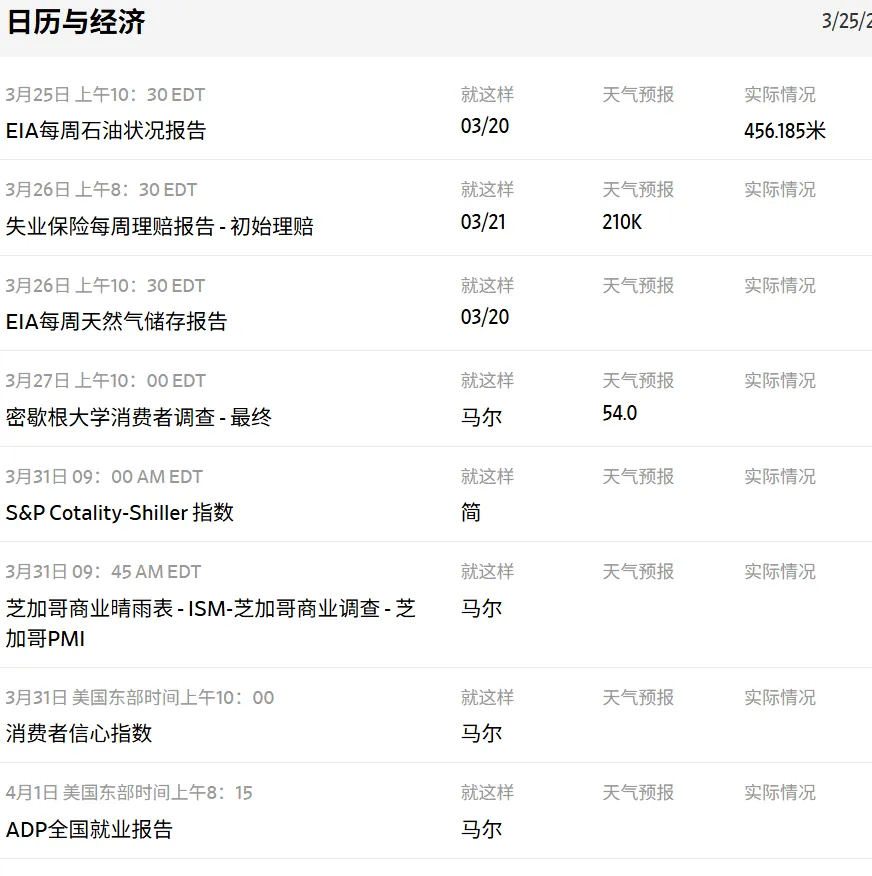
Task: Click the 03/20 date under the oil report
Action: (485, 130)
